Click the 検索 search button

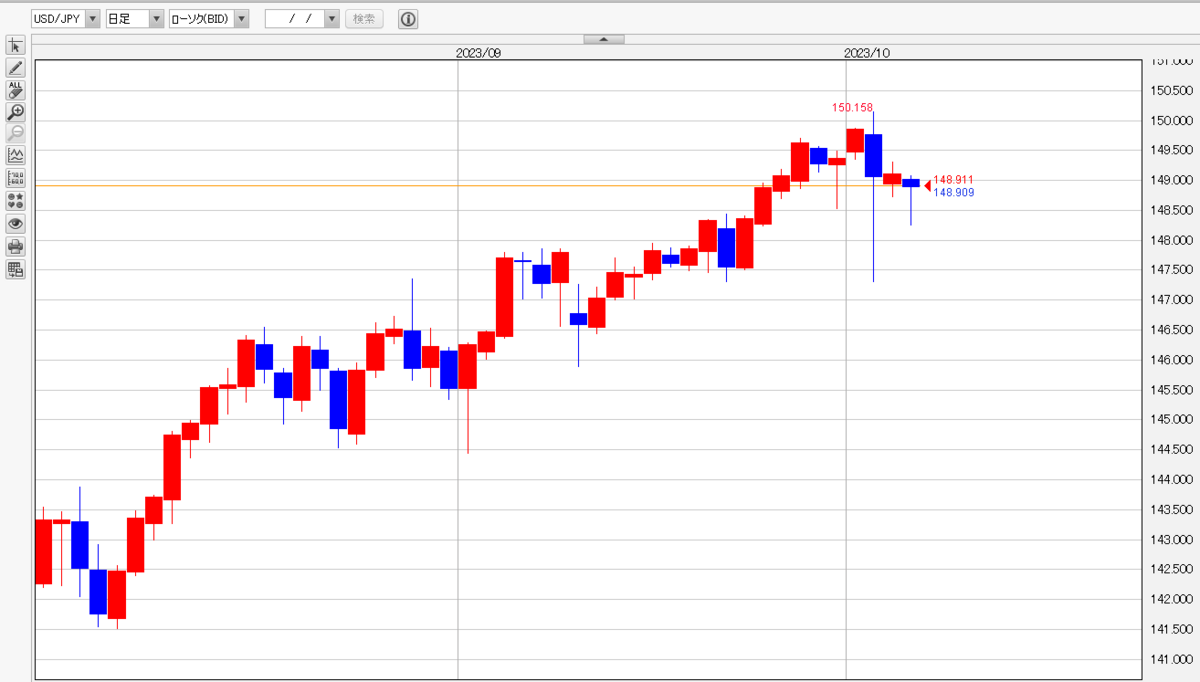[365, 19]
